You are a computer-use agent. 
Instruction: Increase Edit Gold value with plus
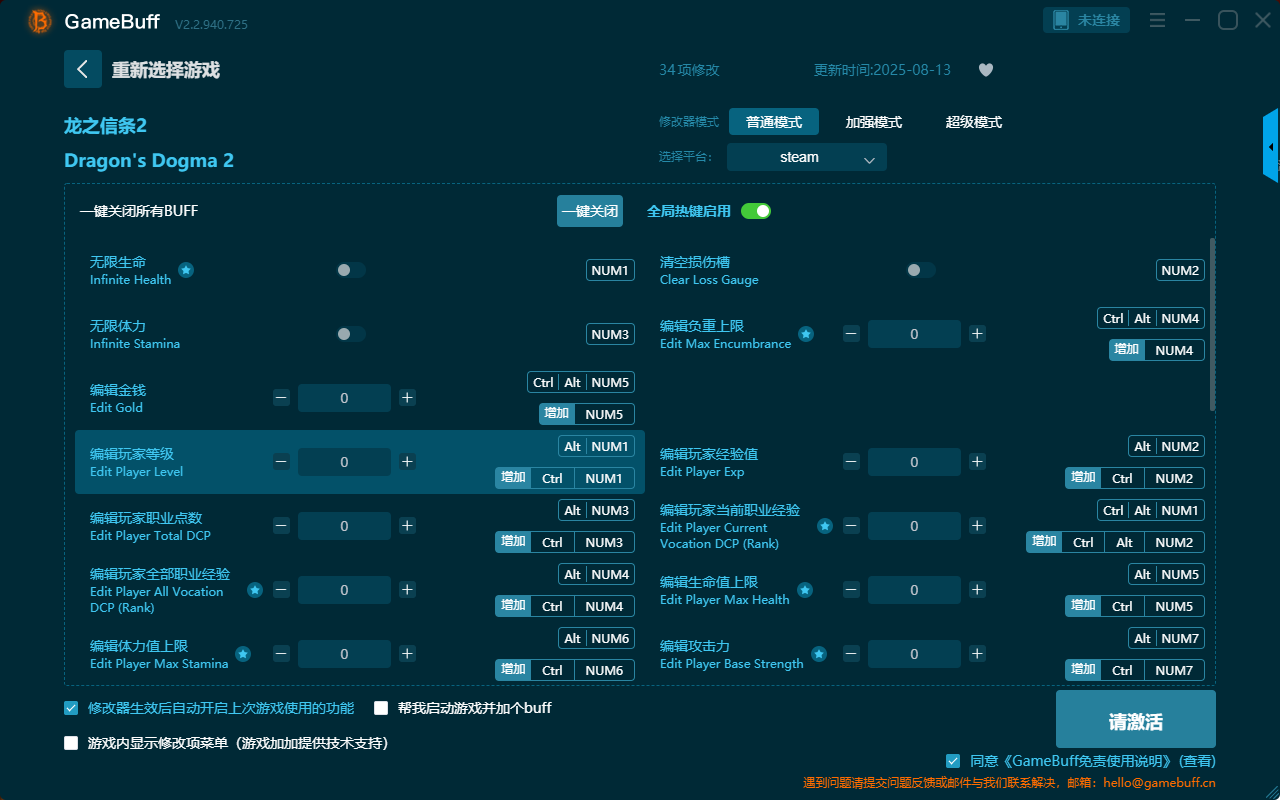[407, 398]
